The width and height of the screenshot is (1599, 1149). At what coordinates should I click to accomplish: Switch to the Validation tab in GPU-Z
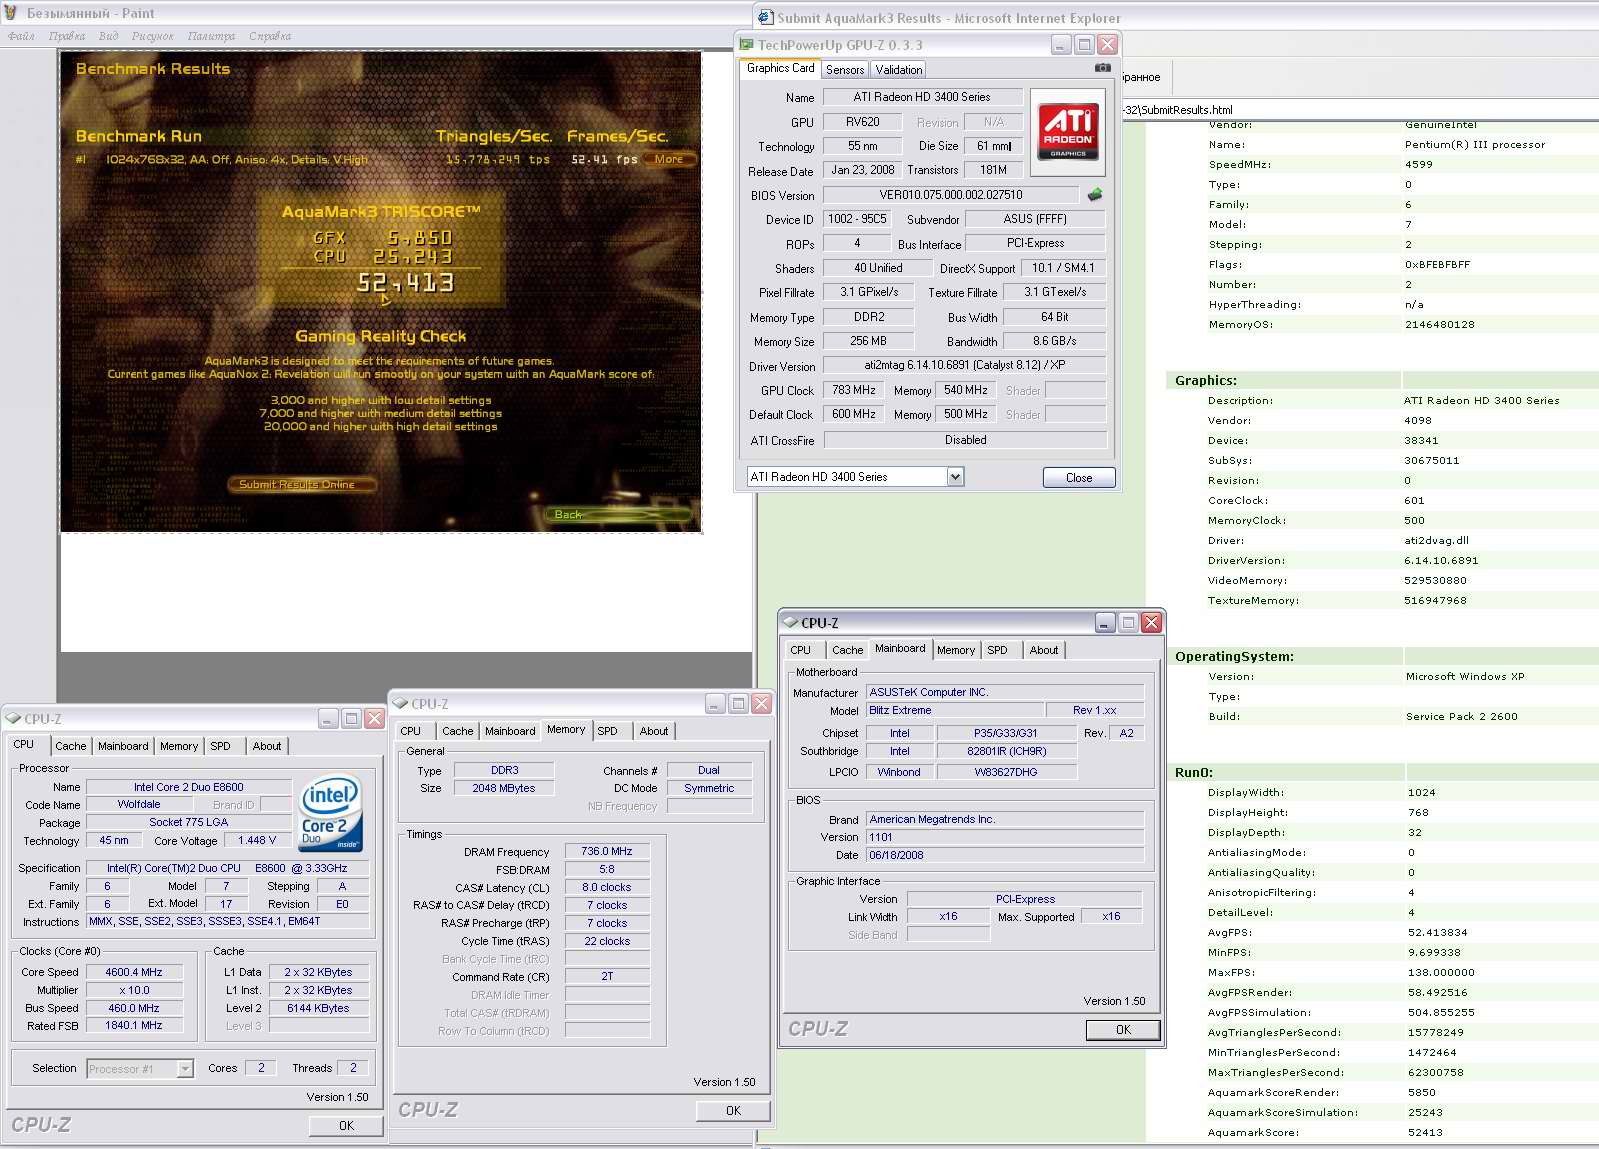point(899,70)
